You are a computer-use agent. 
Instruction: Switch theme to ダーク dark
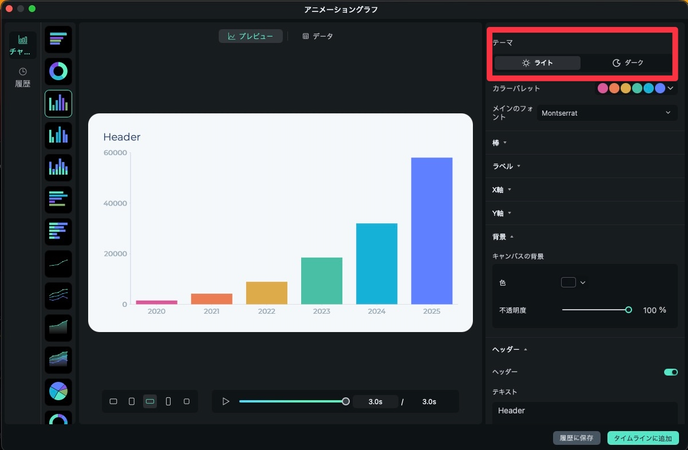pyautogui.click(x=627, y=63)
